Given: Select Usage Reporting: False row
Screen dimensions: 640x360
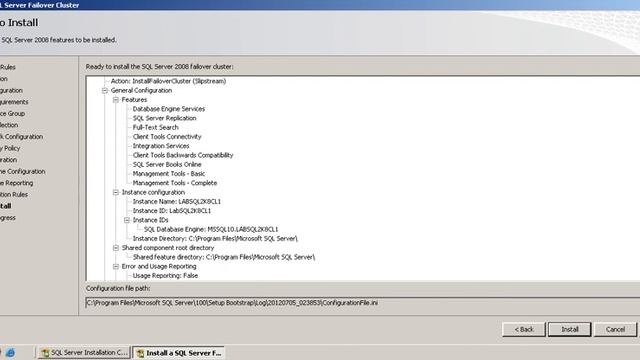Looking at the screenshot, I should click(x=165, y=276).
